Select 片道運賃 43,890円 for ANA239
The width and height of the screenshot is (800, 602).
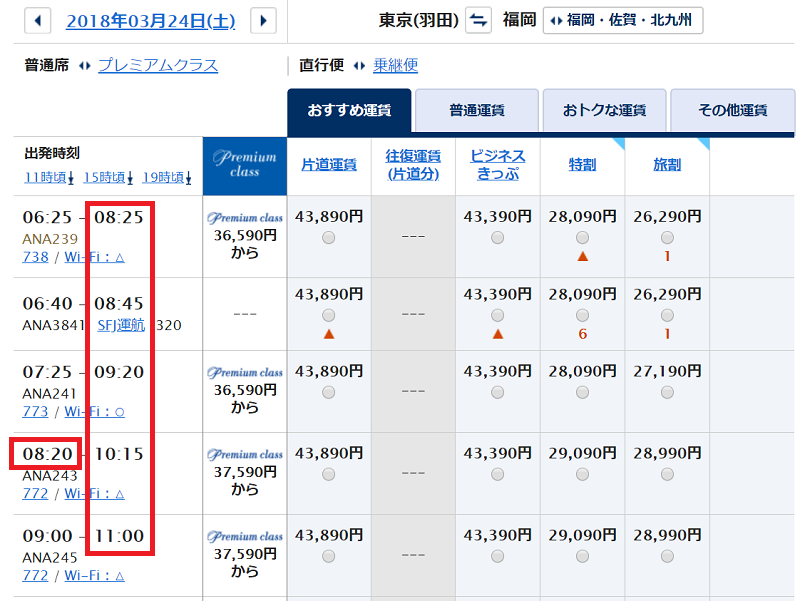coord(329,238)
